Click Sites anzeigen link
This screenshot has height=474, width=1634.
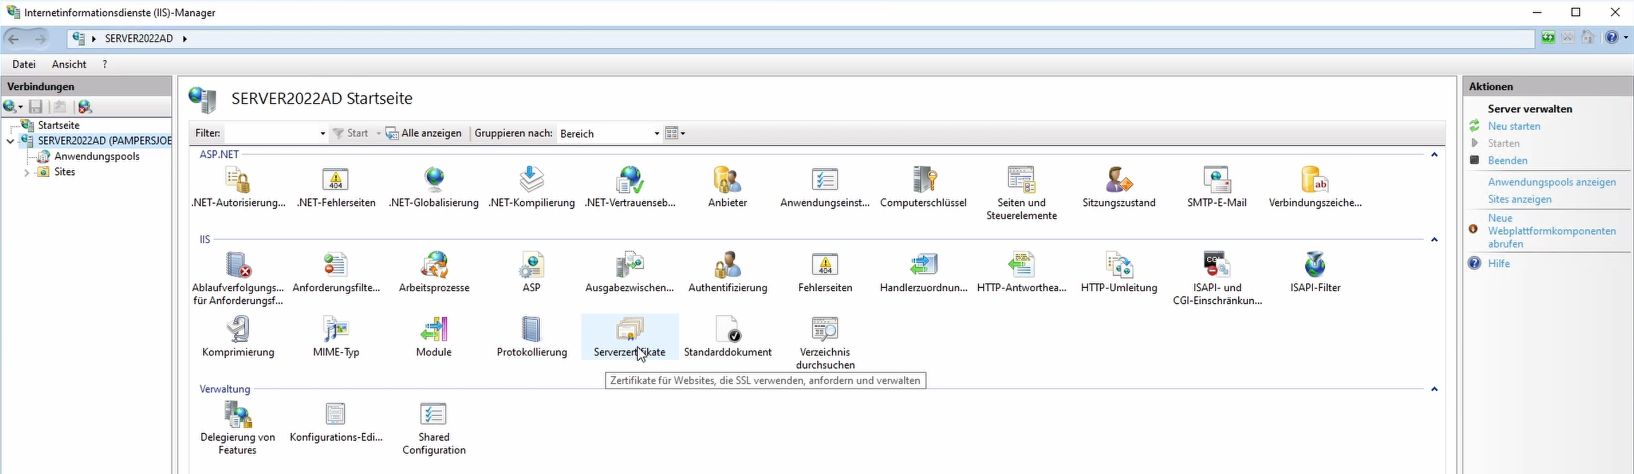click(x=1520, y=199)
